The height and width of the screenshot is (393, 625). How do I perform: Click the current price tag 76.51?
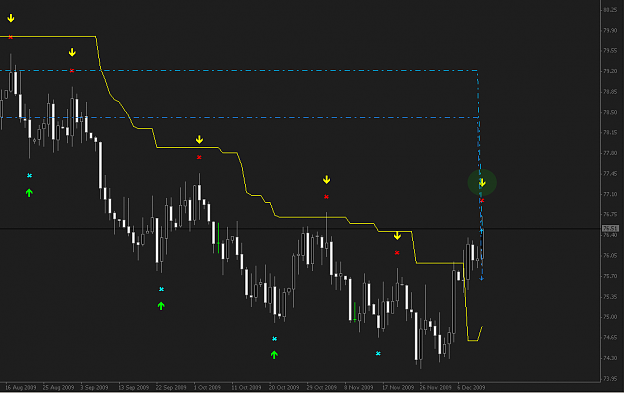[610, 228]
